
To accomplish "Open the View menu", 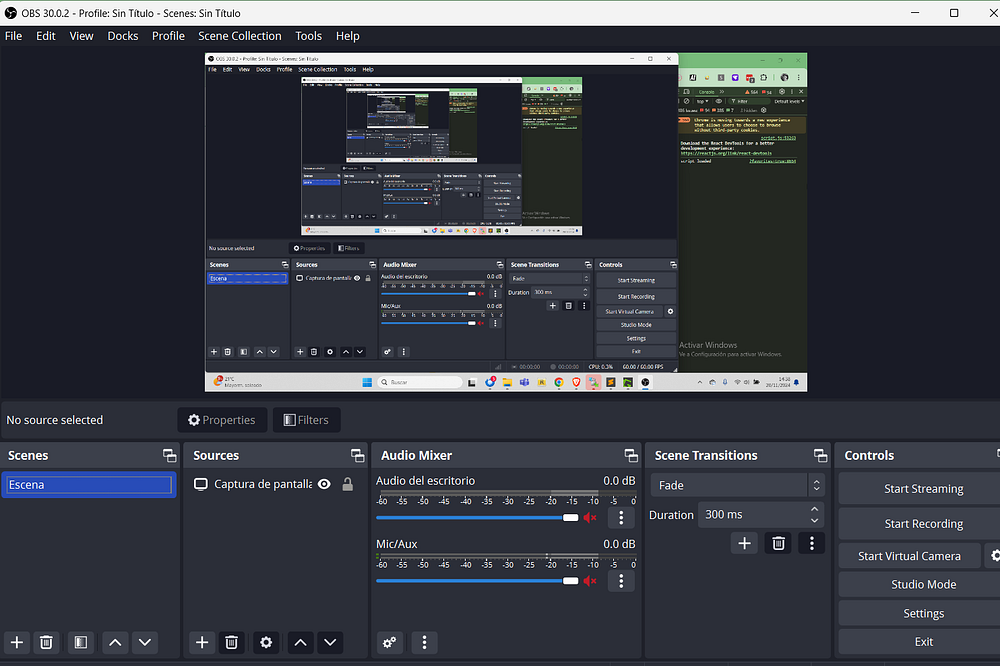I will (81, 36).
